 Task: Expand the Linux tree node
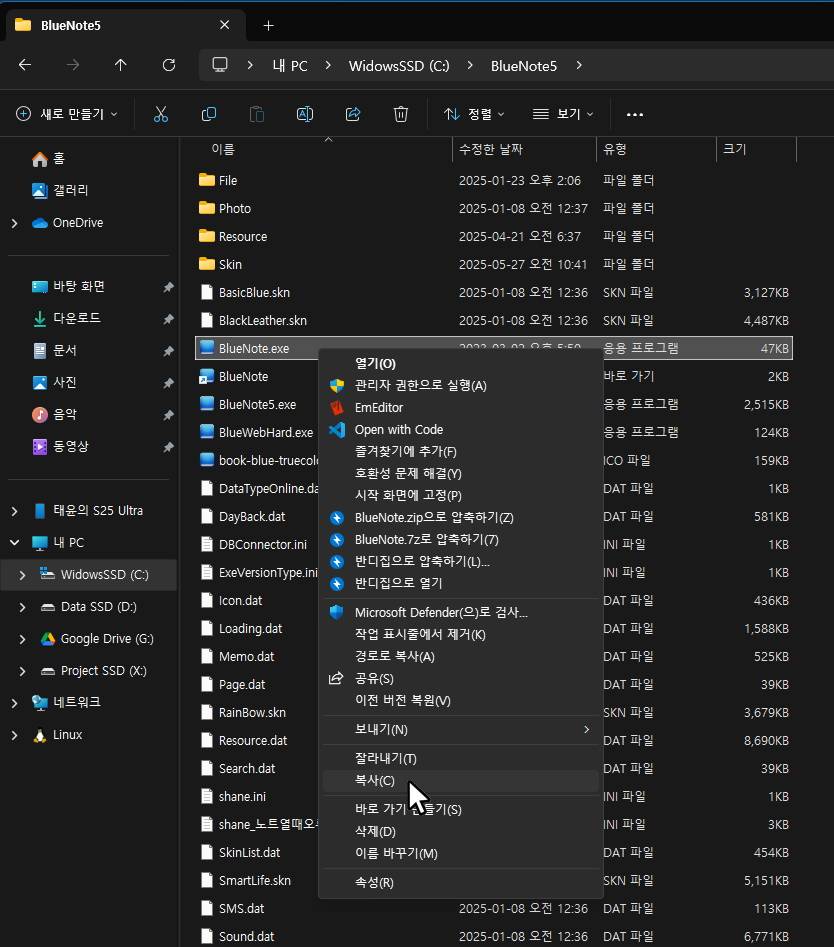point(14,735)
